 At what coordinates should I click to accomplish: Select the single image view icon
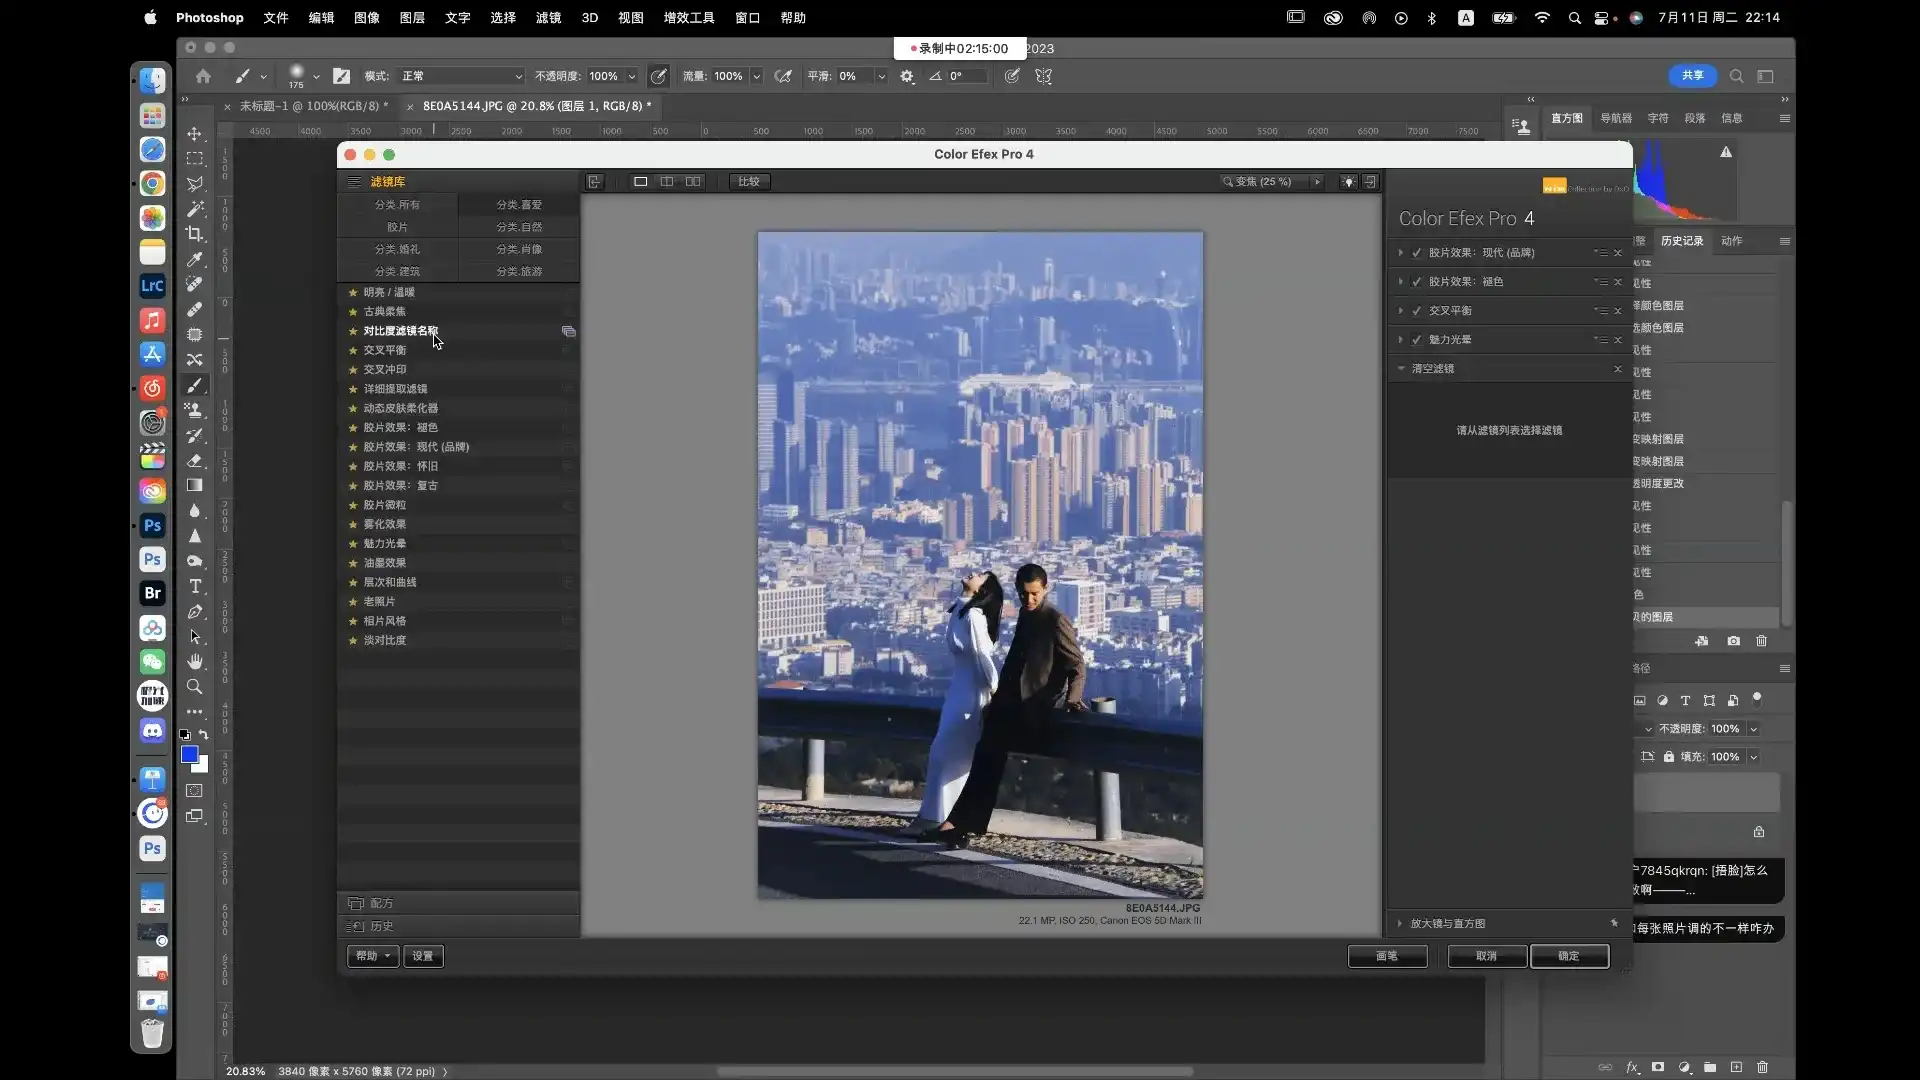[x=640, y=181]
